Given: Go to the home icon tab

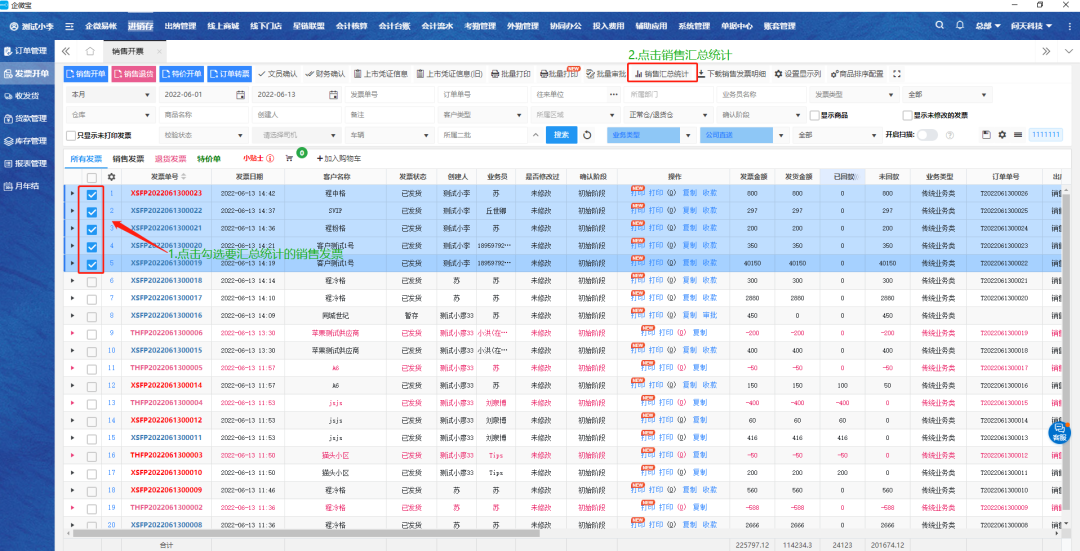Looking at the screenshot, I should tap(89, 51).
